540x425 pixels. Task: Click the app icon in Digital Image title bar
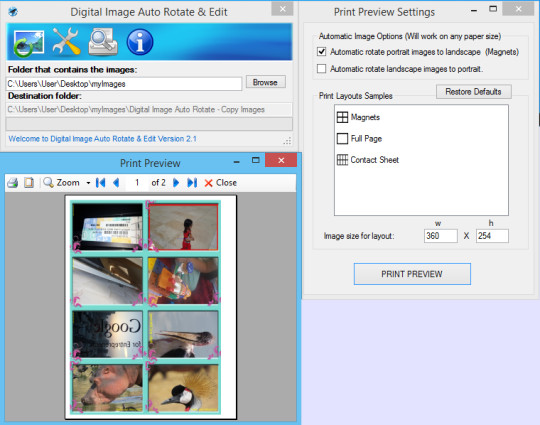point(13,12)
